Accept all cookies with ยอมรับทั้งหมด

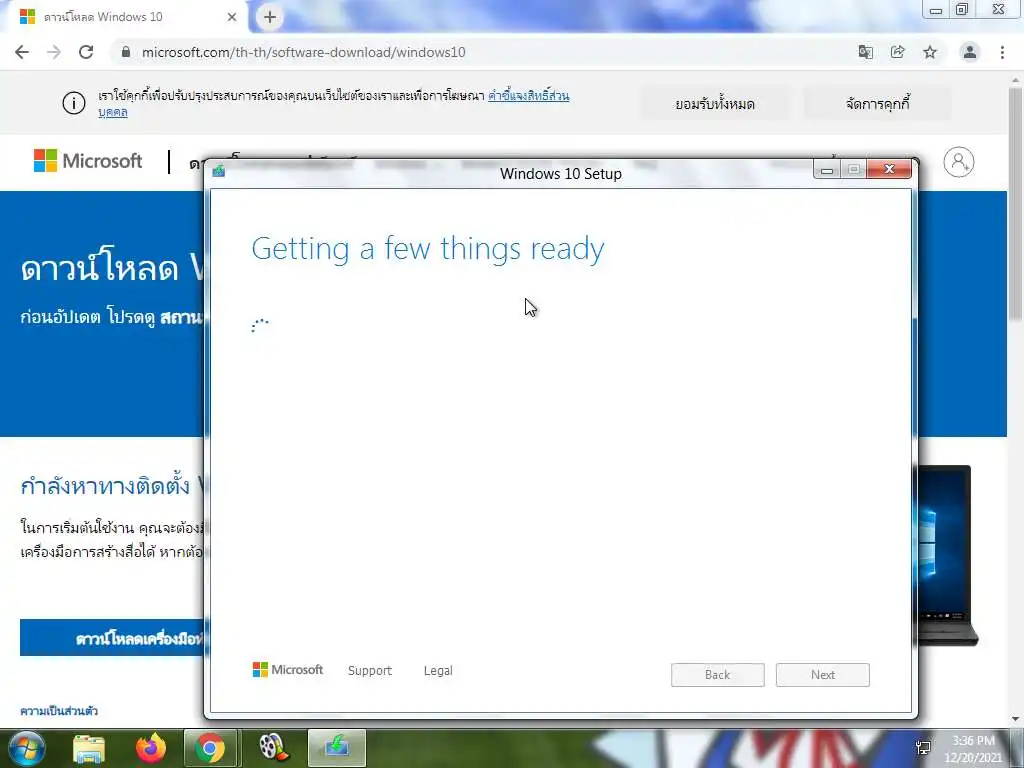[x=715, y=104]
